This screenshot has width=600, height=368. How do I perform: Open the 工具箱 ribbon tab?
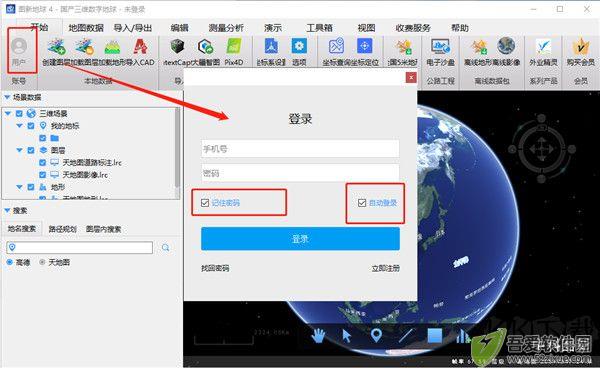click(320, 28)
